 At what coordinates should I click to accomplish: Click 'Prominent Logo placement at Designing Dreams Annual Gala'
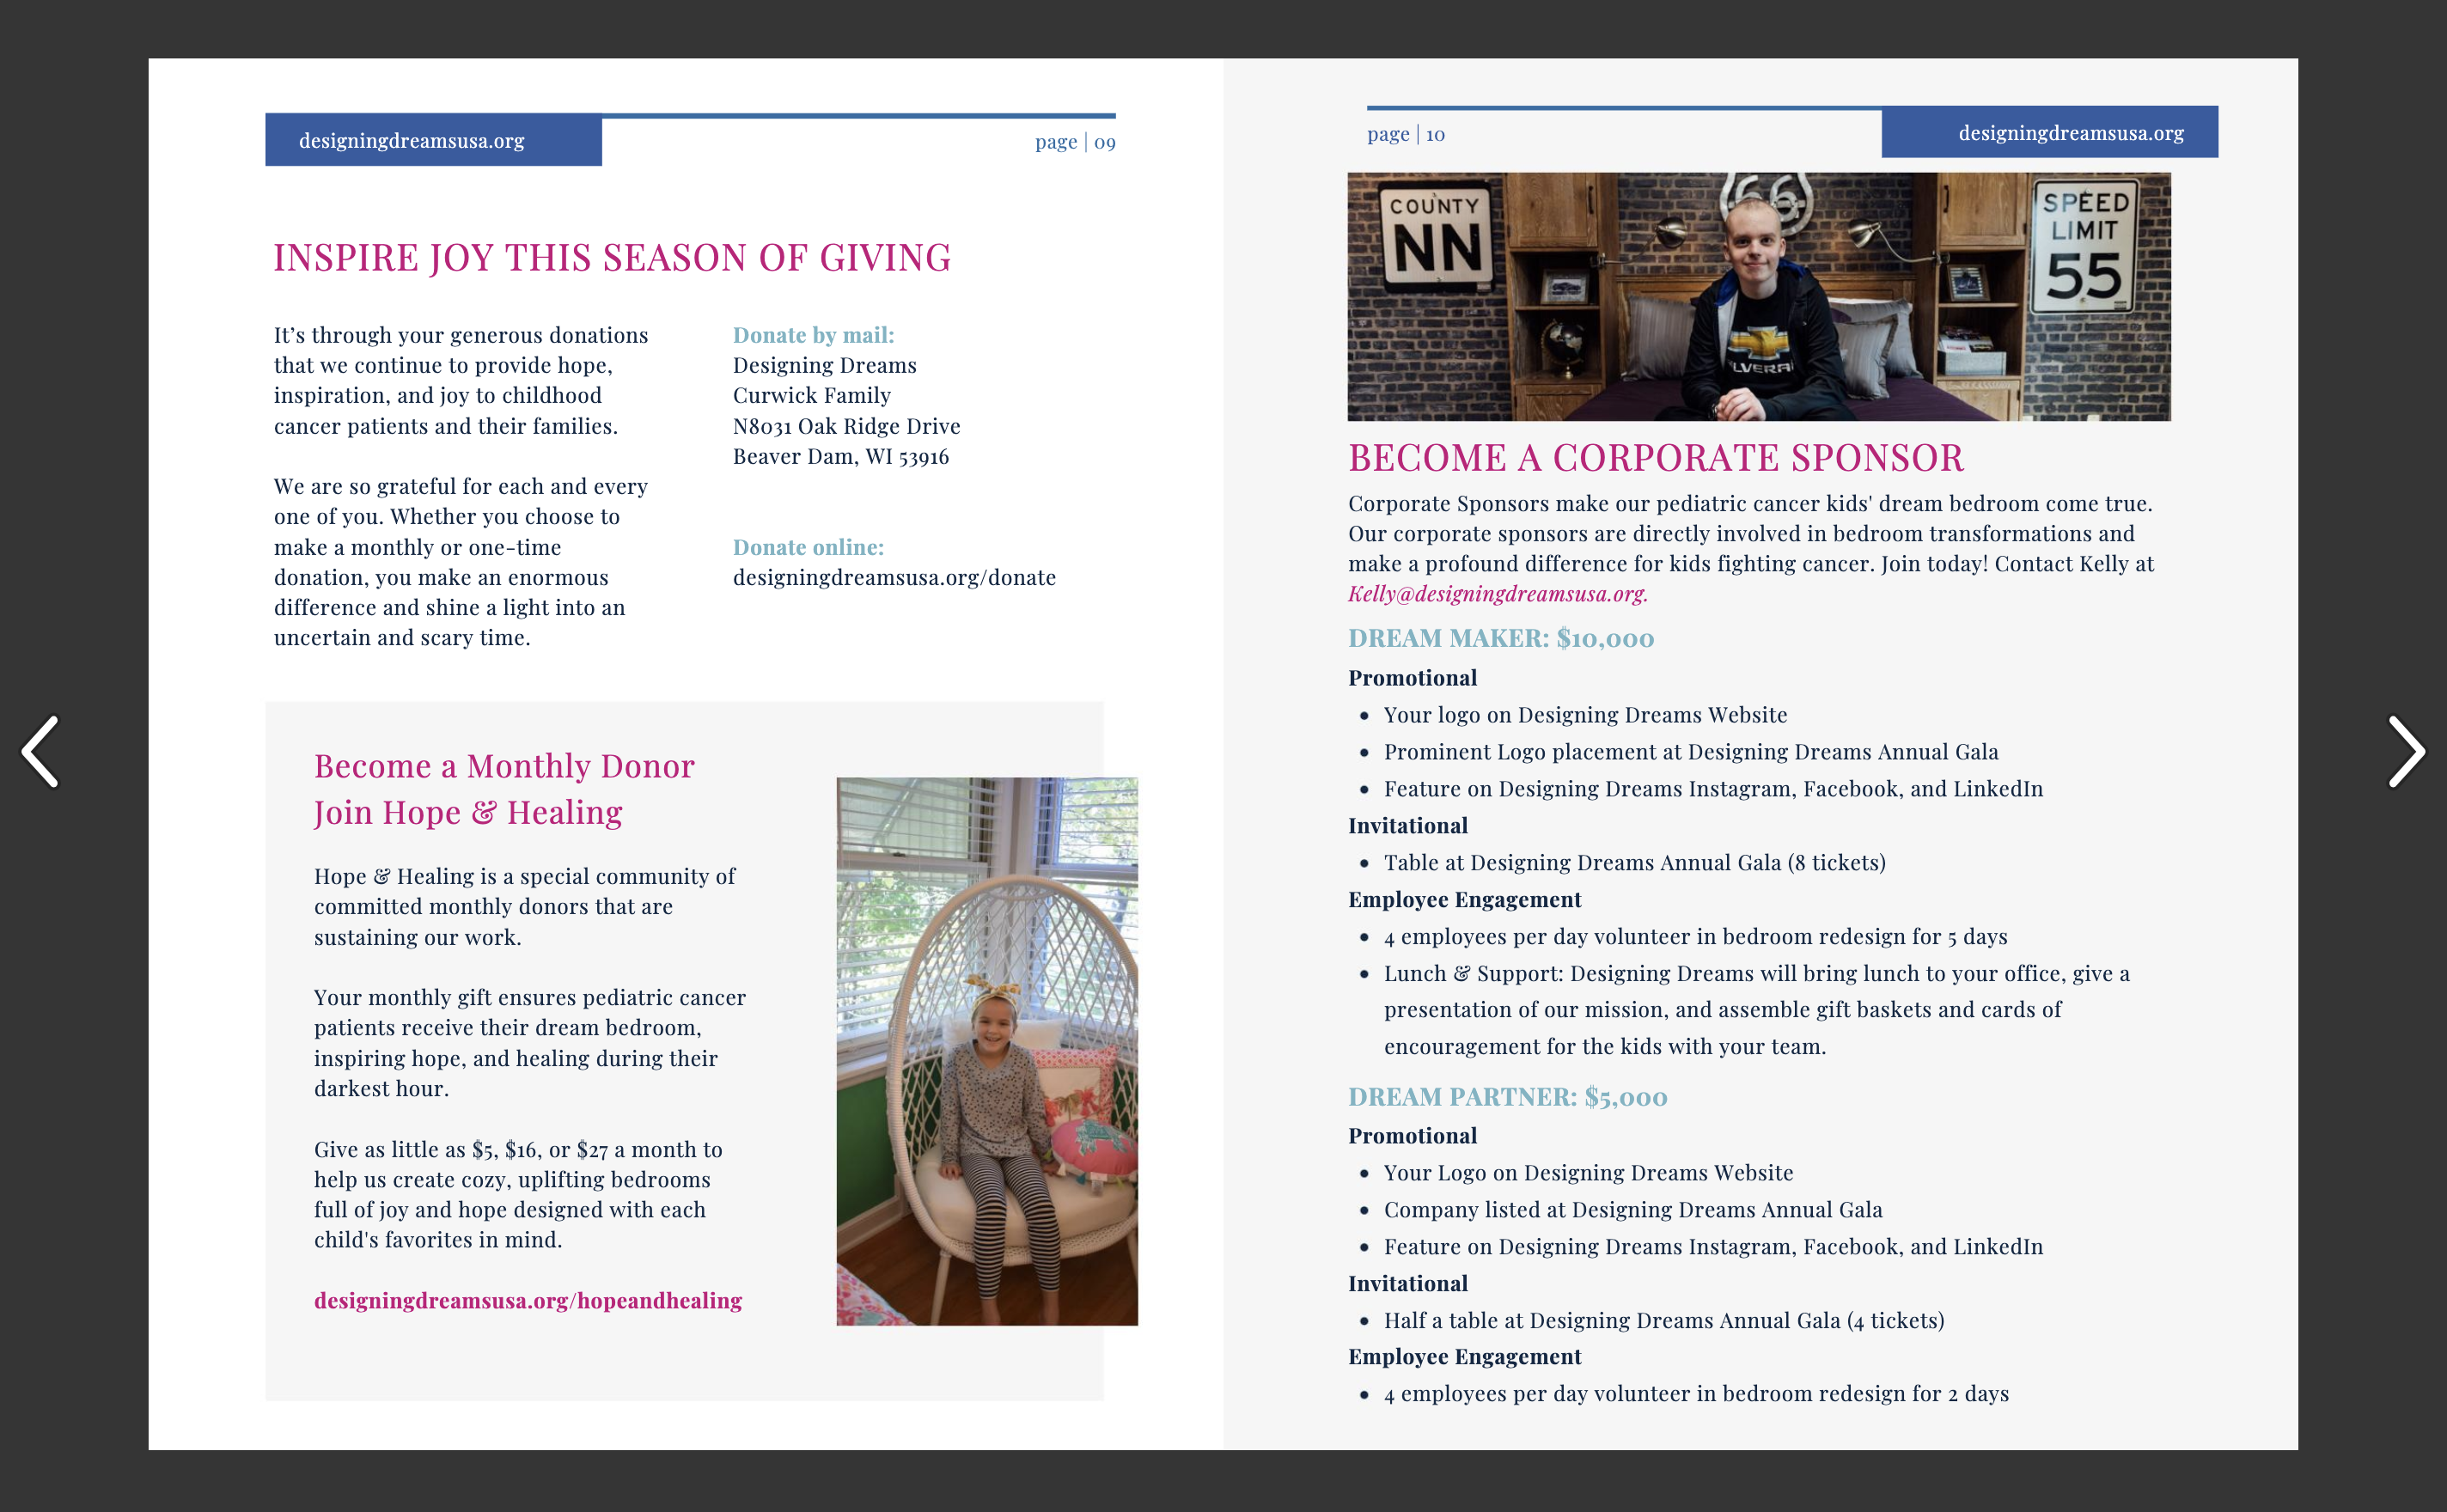pos(1691,752)
